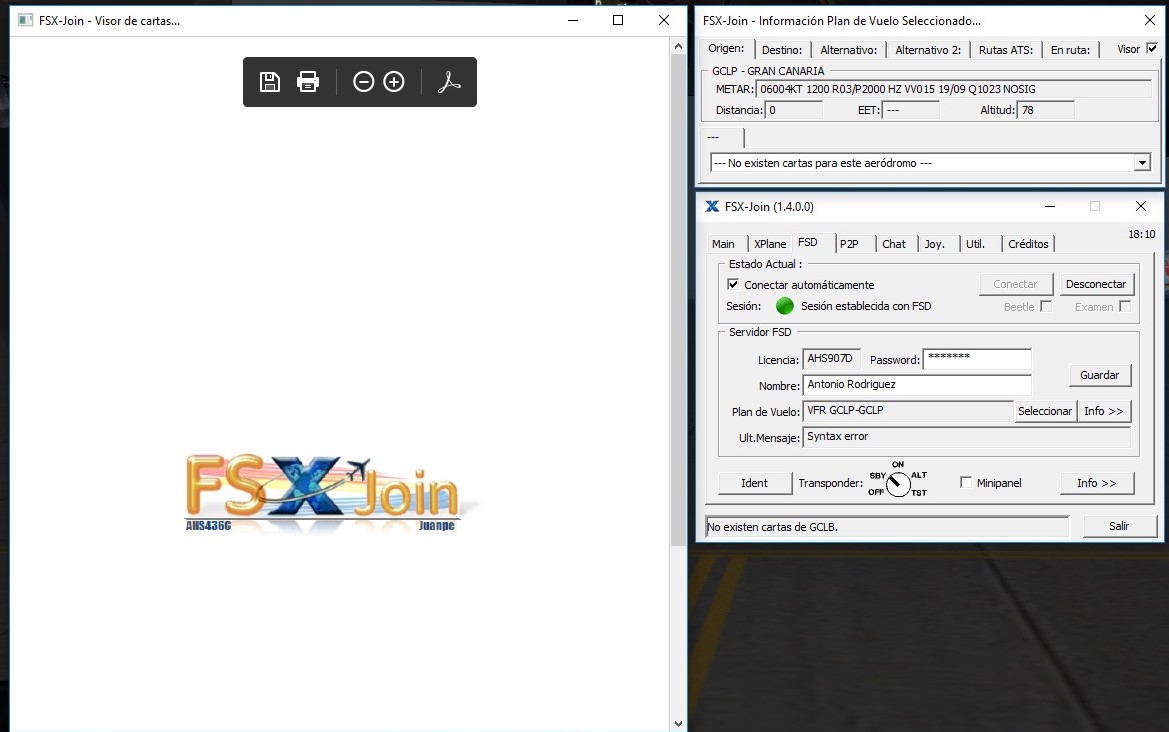The height and width of the screenshot is (732, 1169).
Task: Click the Seleccionar flight plan button
Action: 1044,411
